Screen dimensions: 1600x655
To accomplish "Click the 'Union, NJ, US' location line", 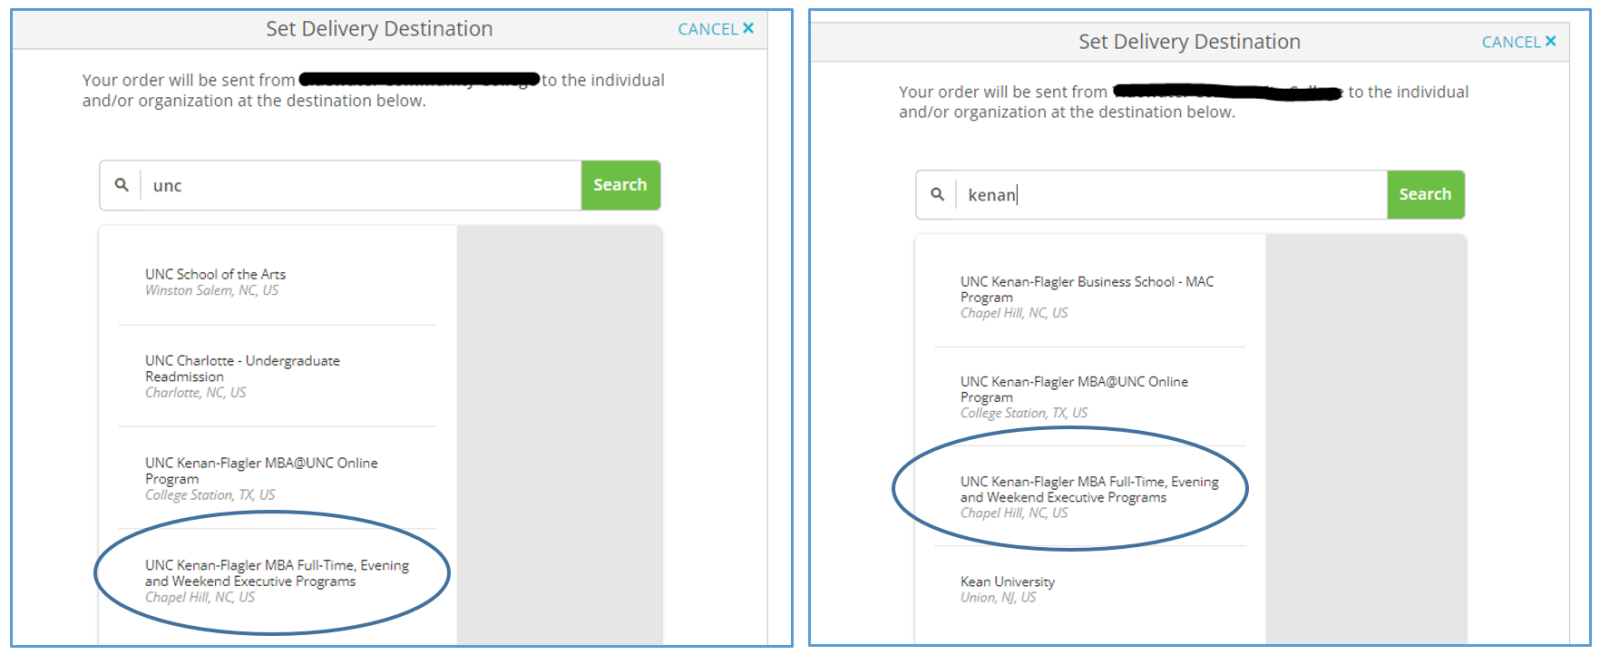I will tap(998, 598).
